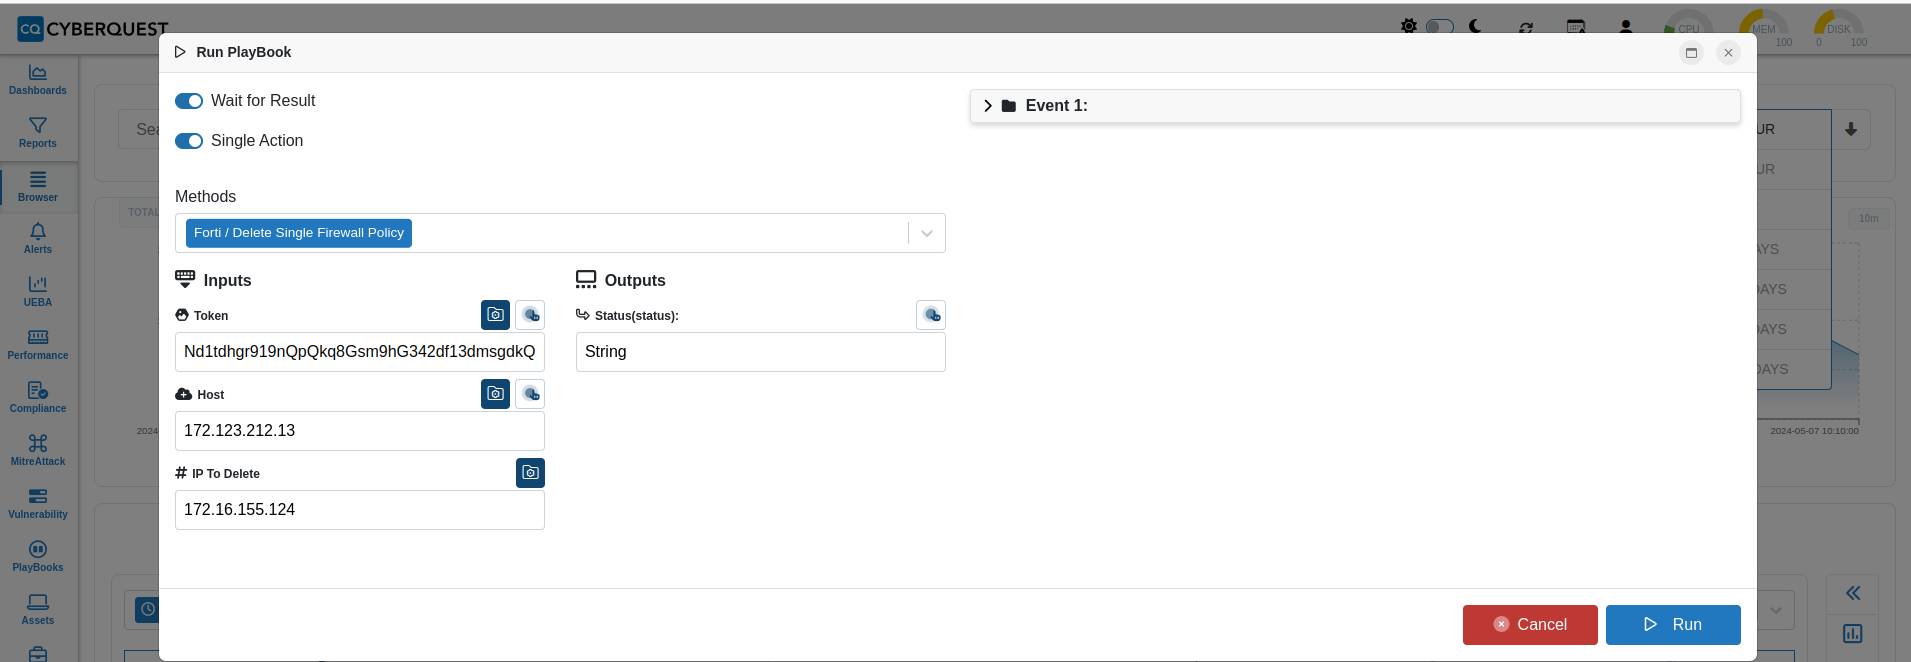The image size is (1911, 662).
Task: Click the Run PlayBook dialog title
Action: (x=243, y=52)
